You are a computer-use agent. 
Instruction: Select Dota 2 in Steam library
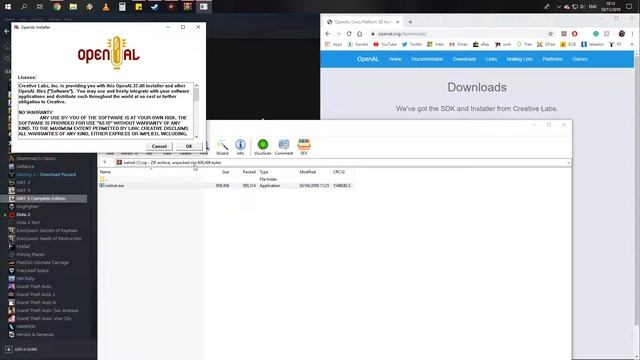click(23, 214)
